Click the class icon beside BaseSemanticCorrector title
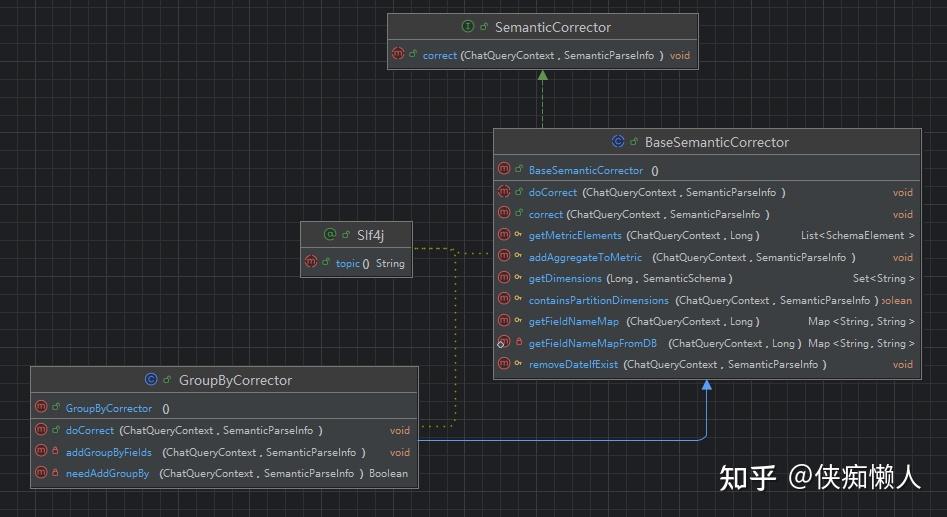The width and height of the screenshot is (947, 517). point(618,141)
